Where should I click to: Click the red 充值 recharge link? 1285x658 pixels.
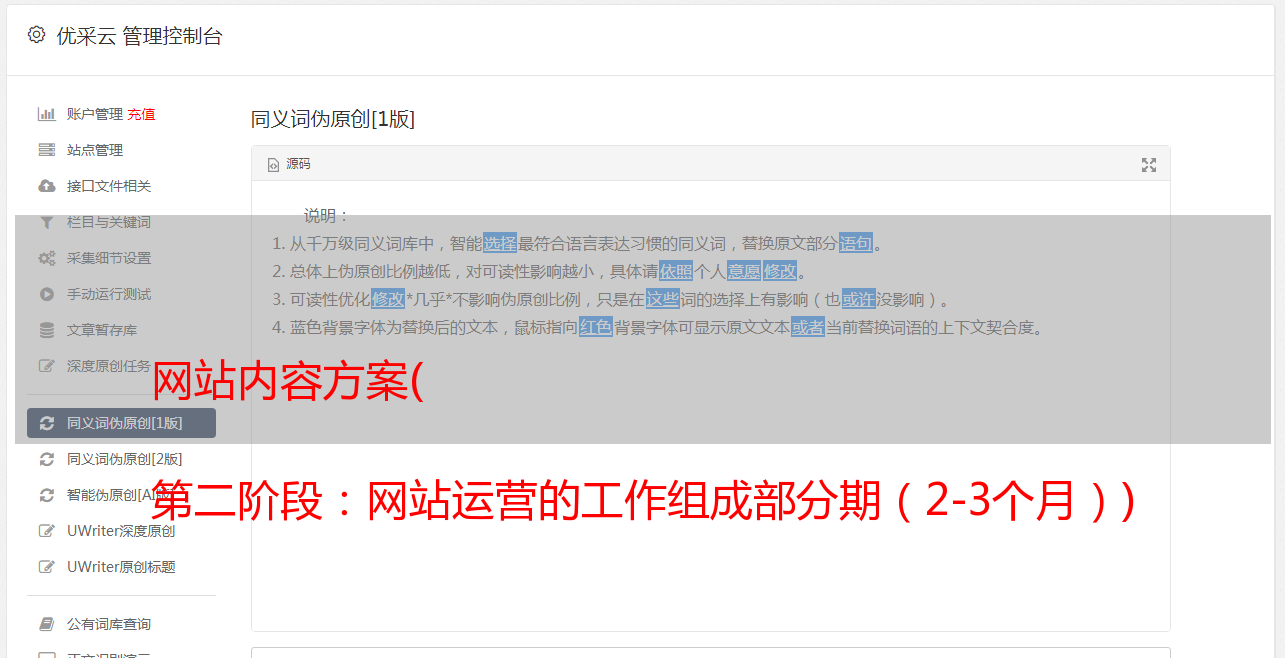[x=141, y=114]
